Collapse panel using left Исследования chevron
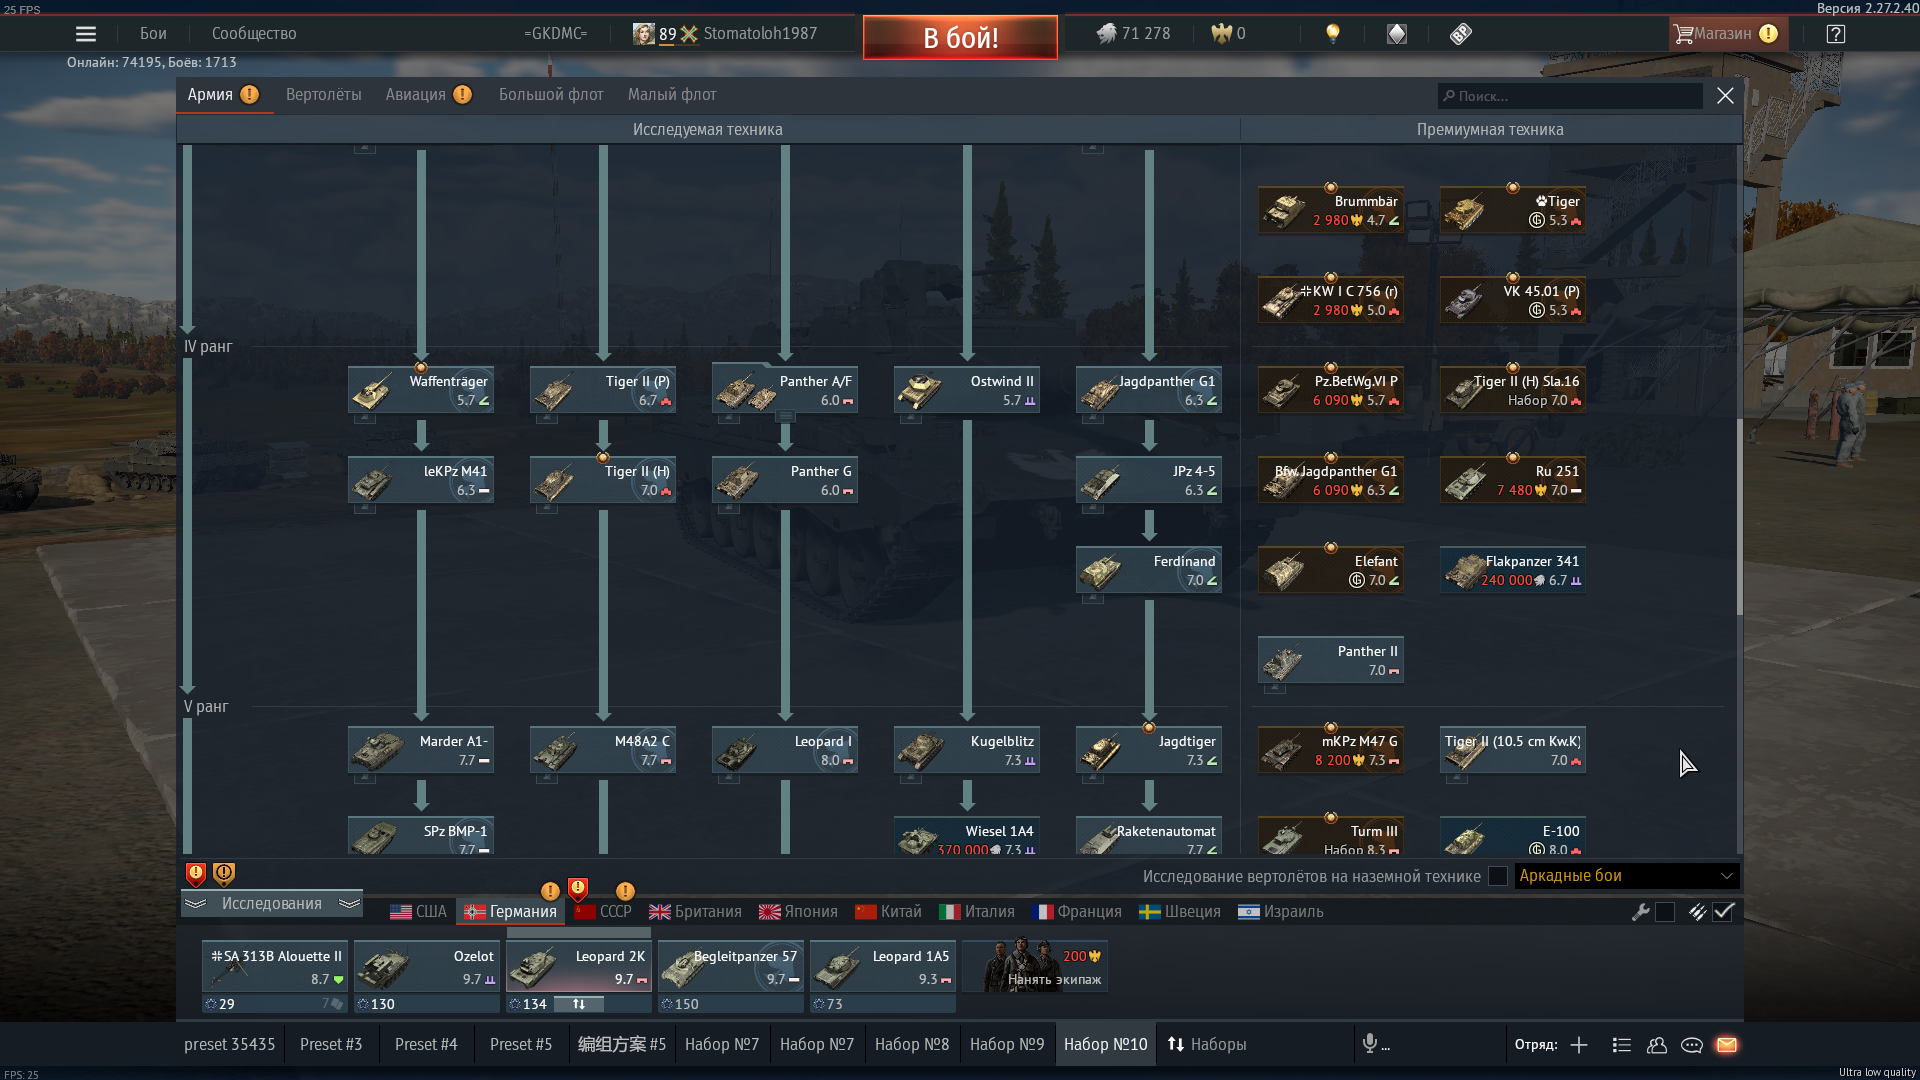Image resolution: width=1920 pixels, height=1080 pixels. pyautogui.click(x=196, y=904)
